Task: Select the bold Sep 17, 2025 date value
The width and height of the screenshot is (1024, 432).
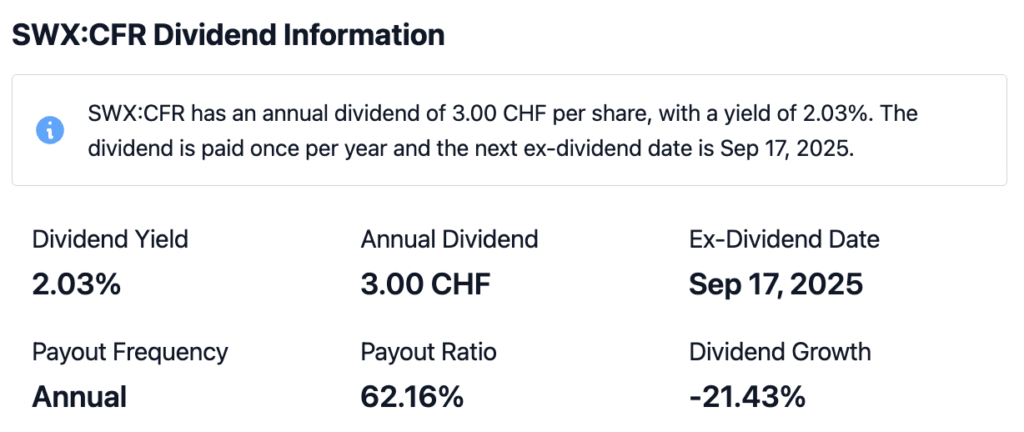Action: tap(775, 285)
